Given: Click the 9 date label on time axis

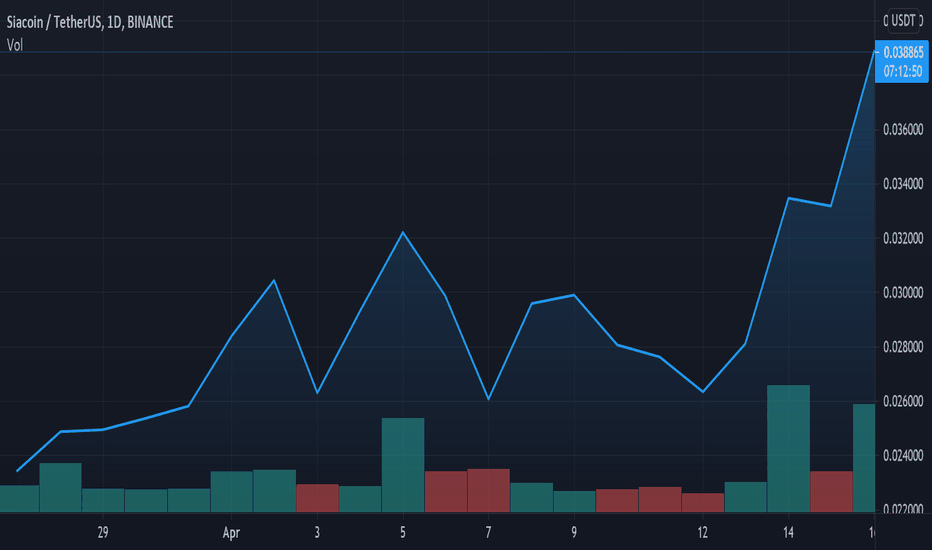Looking at the screenshot, I should pos(574,532).
